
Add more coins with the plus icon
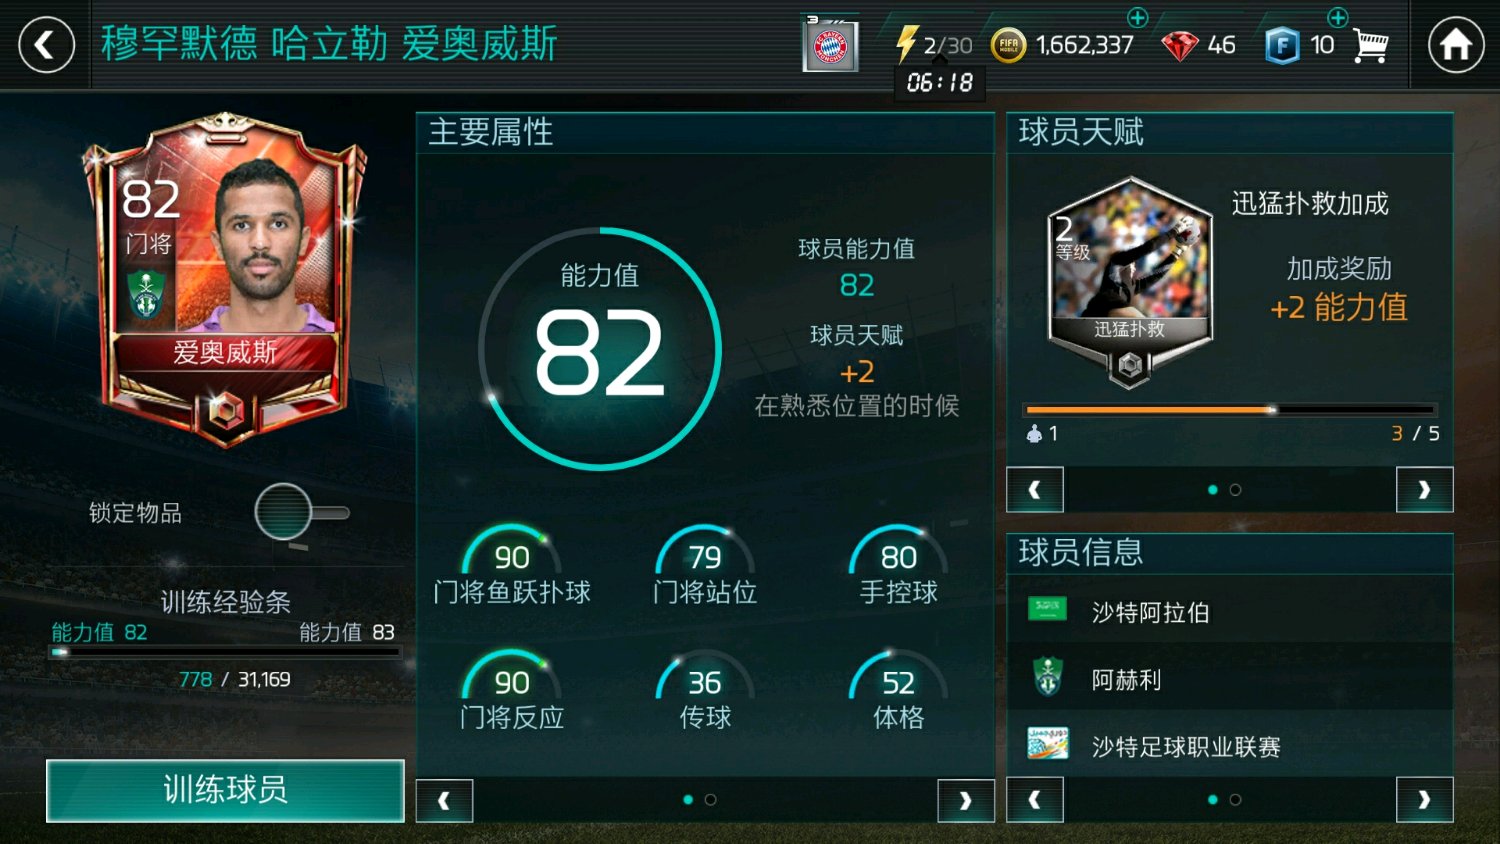pos(1137,17)
